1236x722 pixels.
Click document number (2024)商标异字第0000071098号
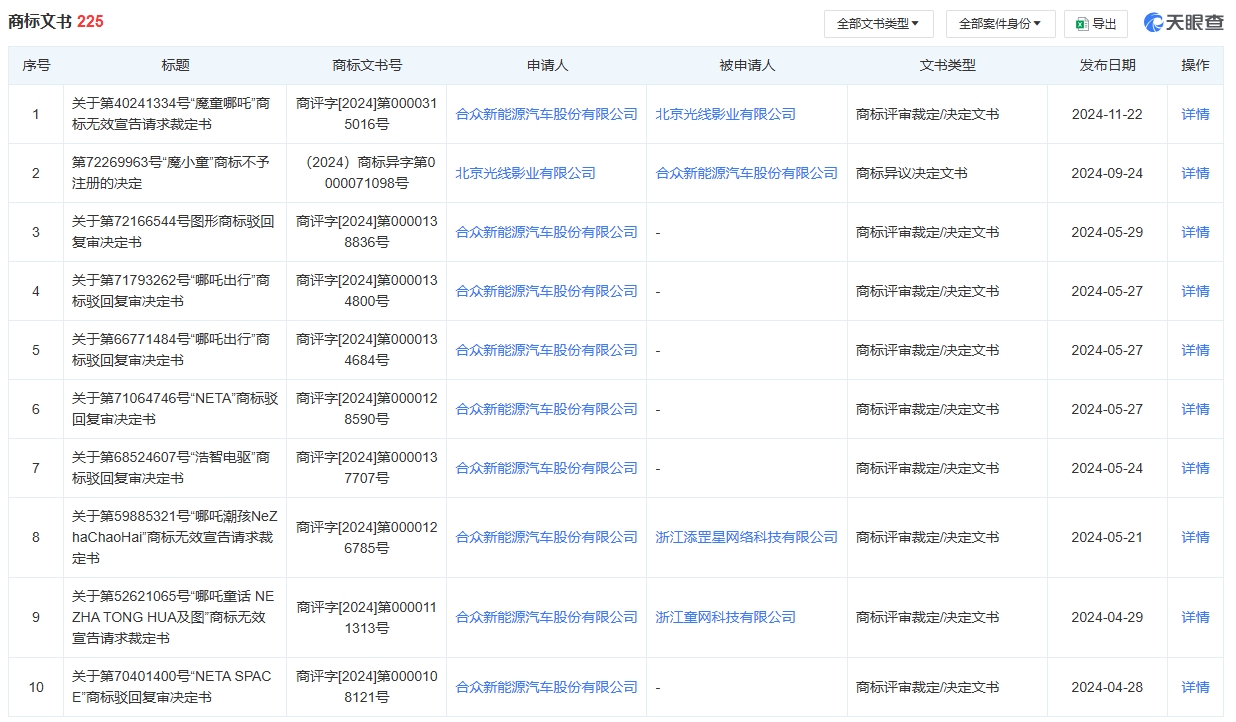pyautogui.click(x=367, y=173)
